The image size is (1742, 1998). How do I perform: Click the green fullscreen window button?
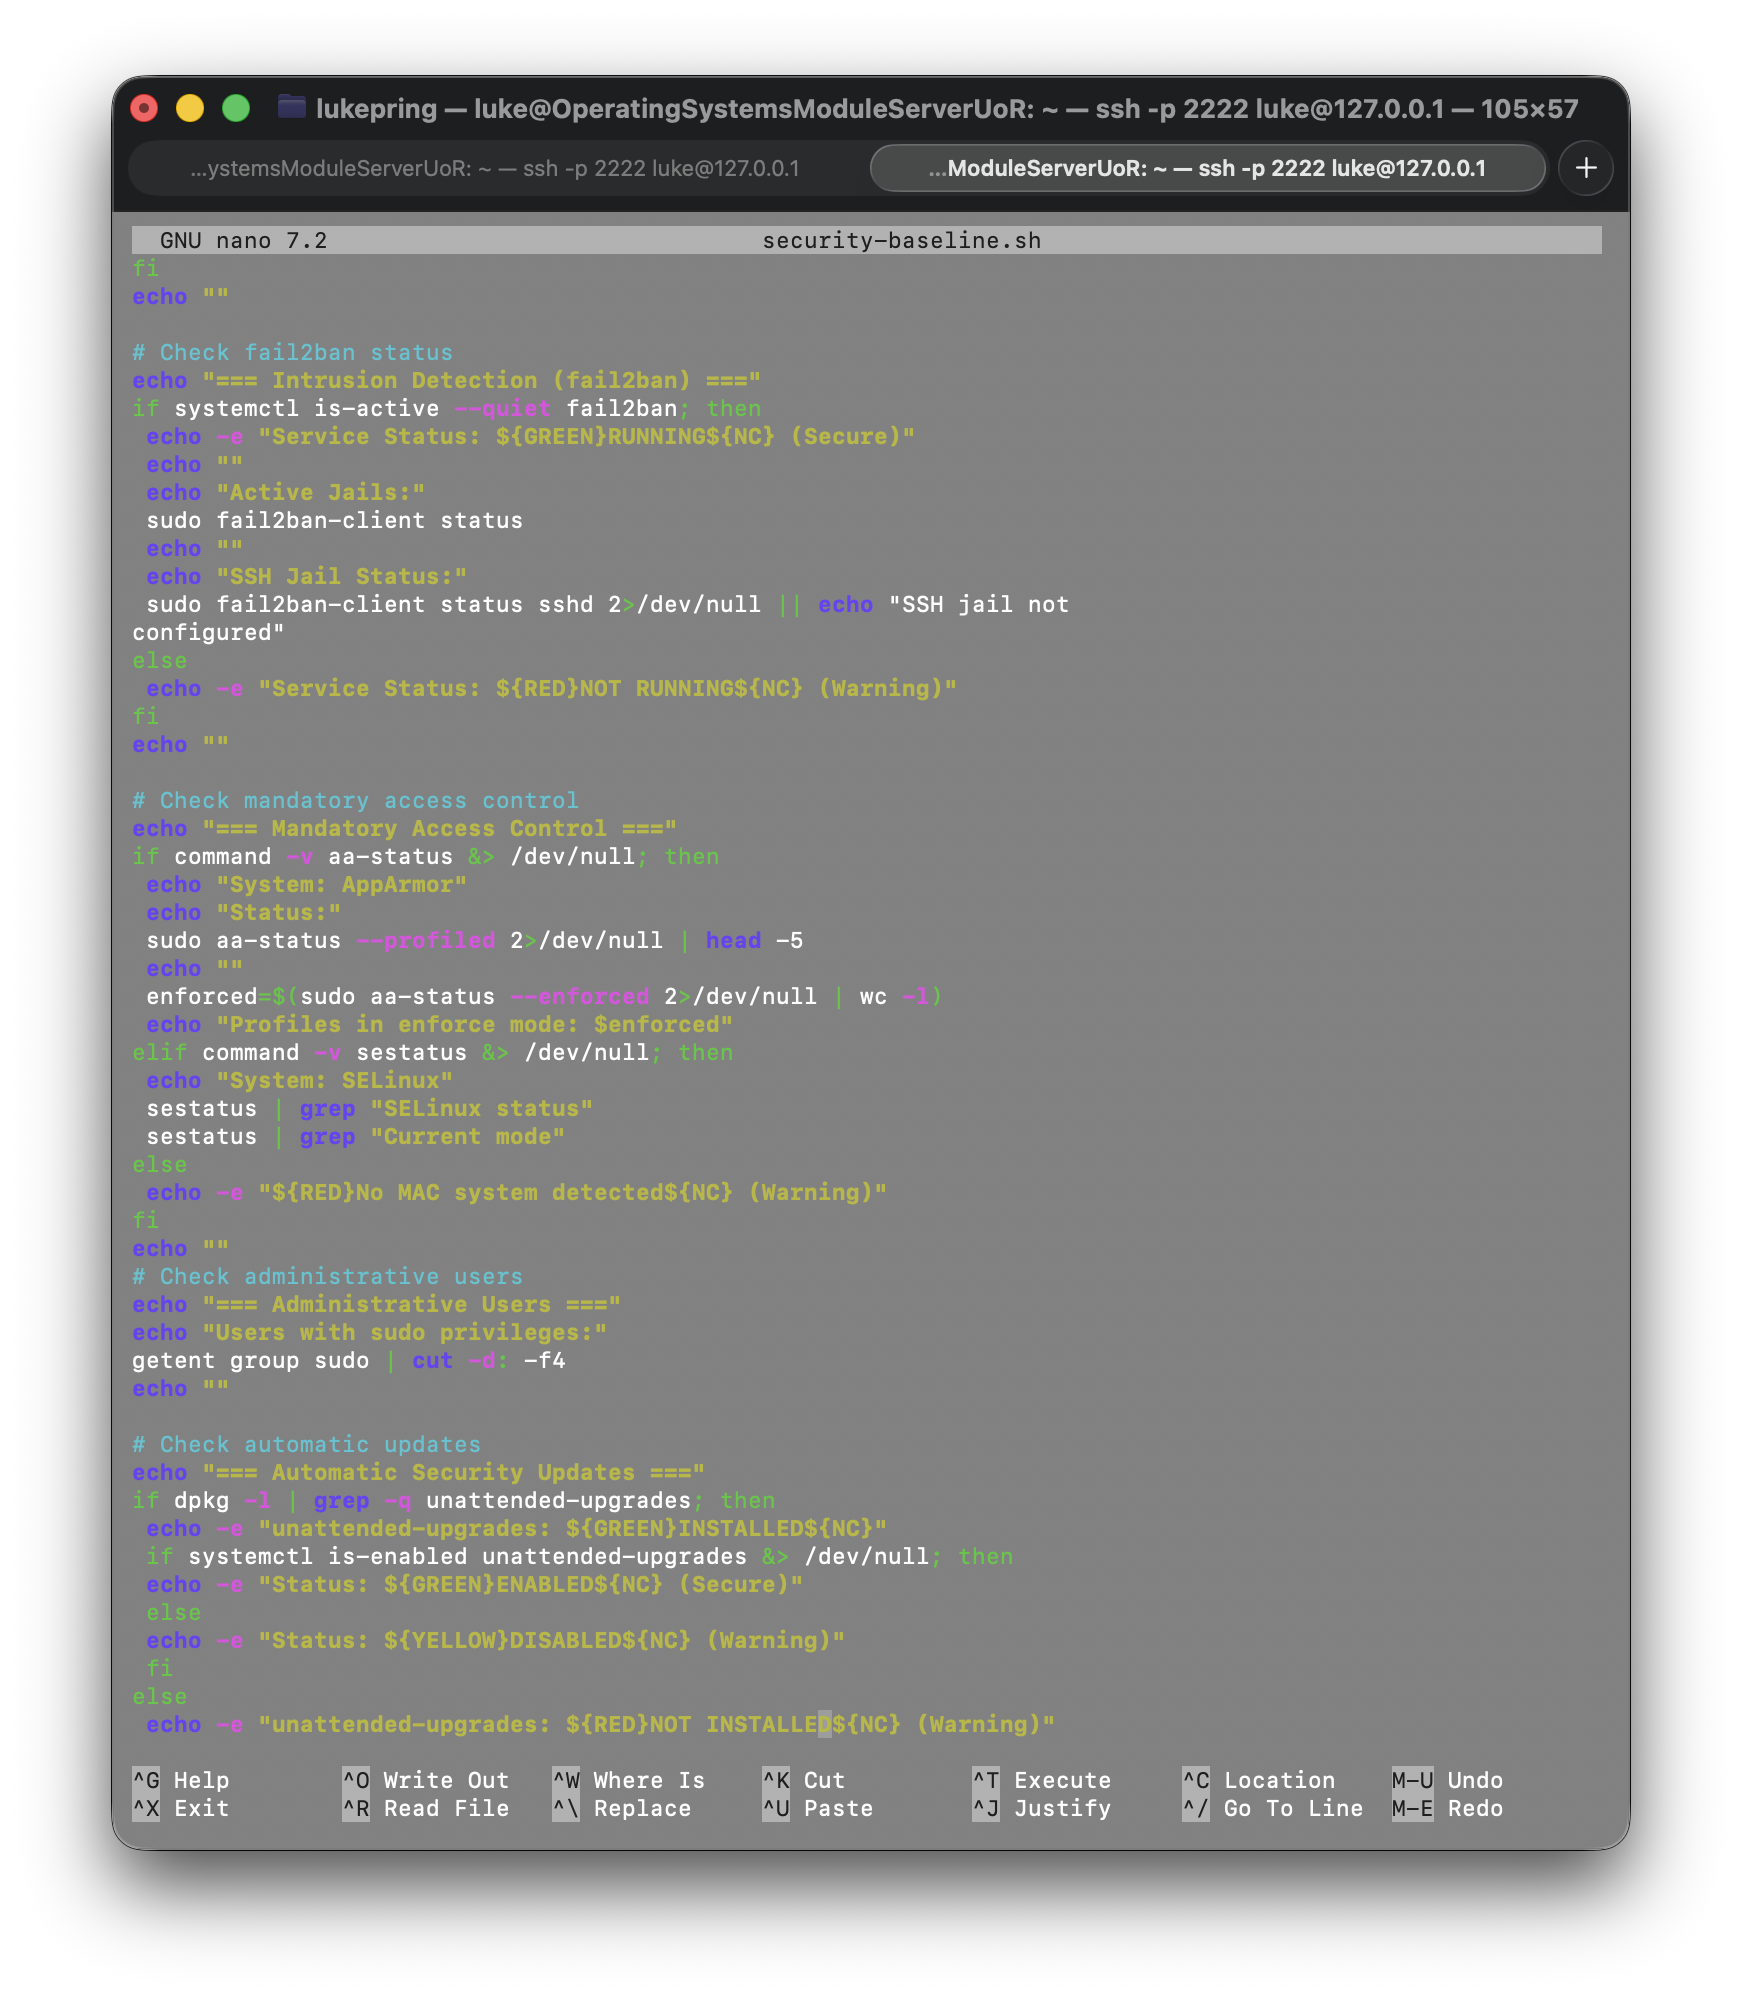[236, 108]
